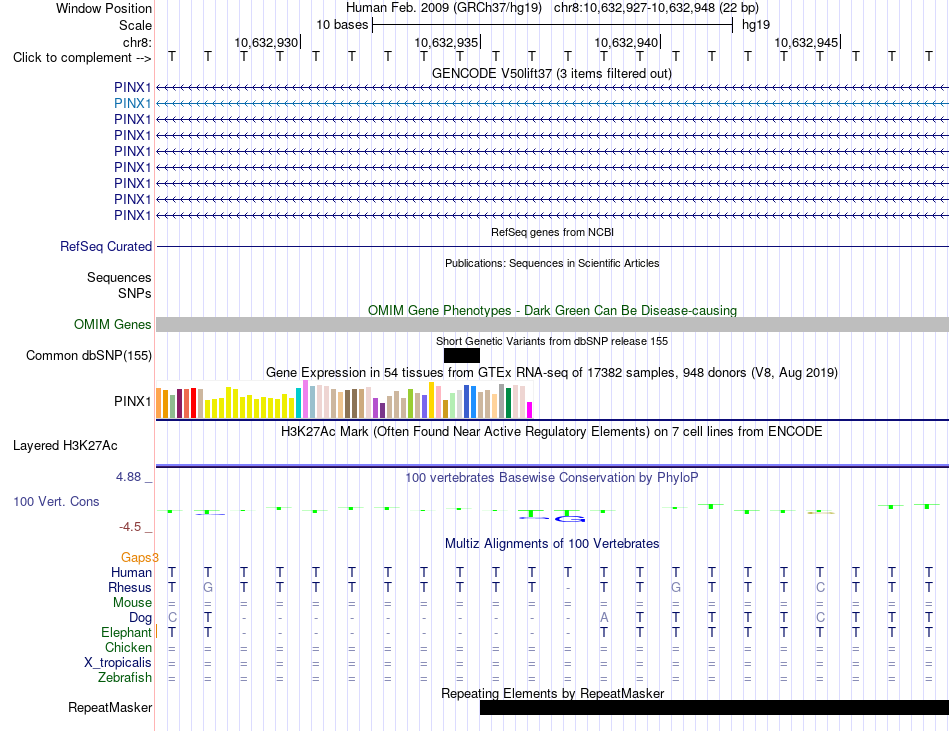Click the bright red bar in GTEx expression chart
Screen dimensions: 950x731
pos(193,403)
